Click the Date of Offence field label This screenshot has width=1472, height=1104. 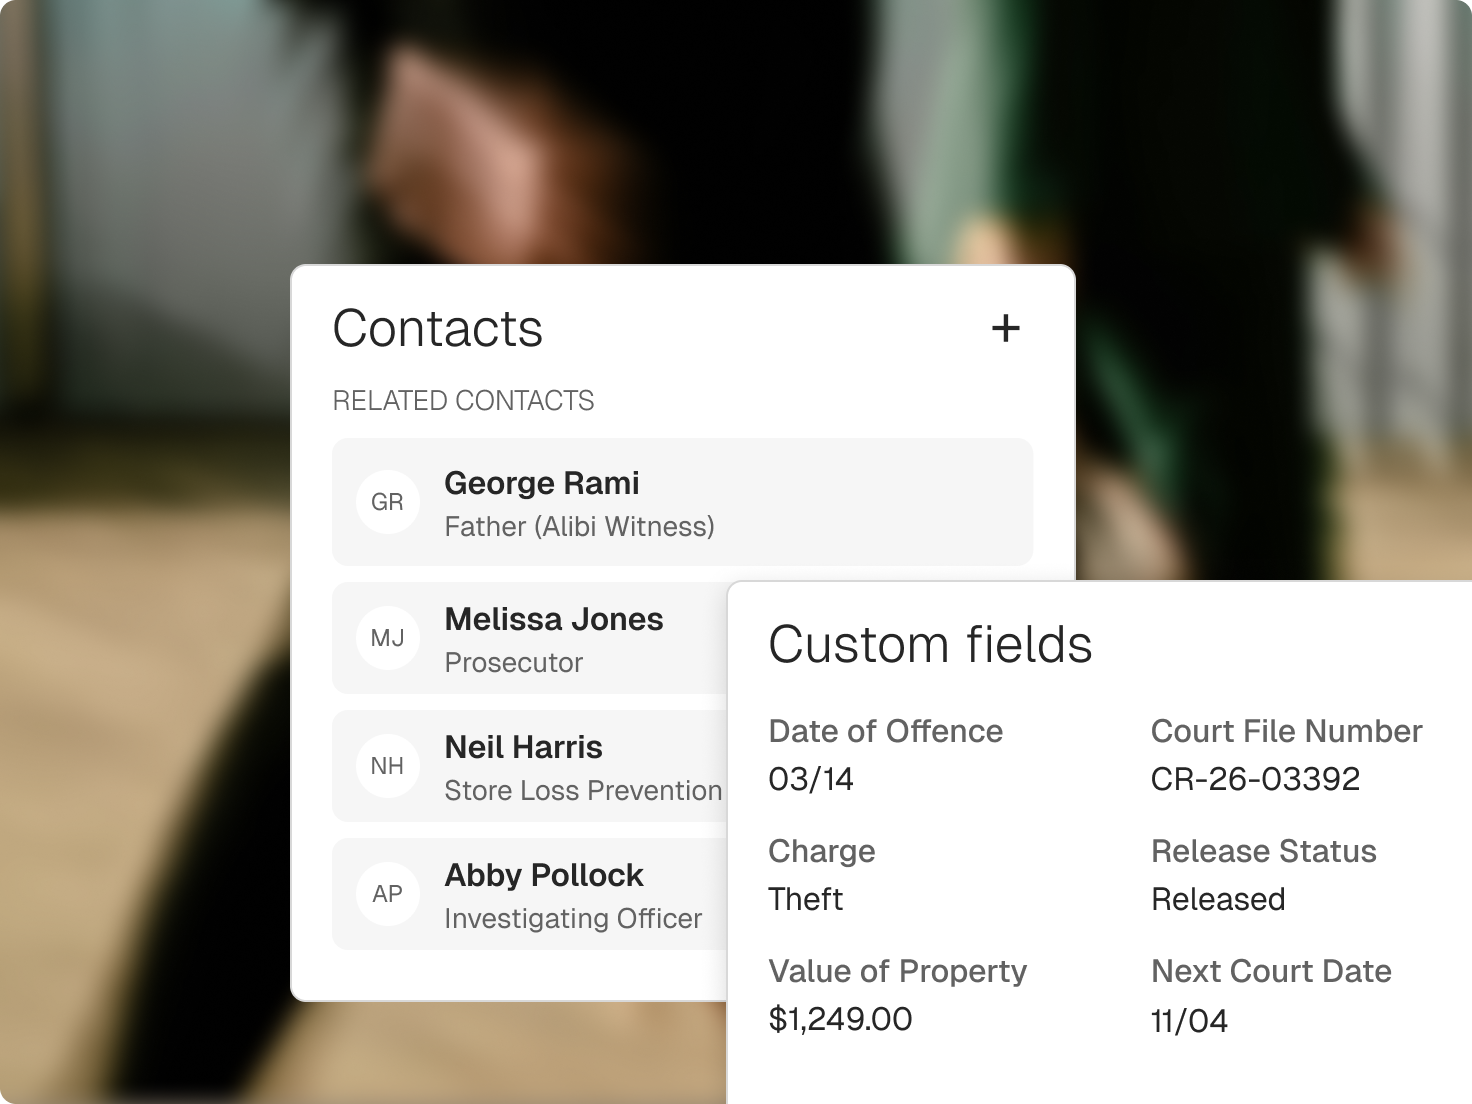[885, 731]
